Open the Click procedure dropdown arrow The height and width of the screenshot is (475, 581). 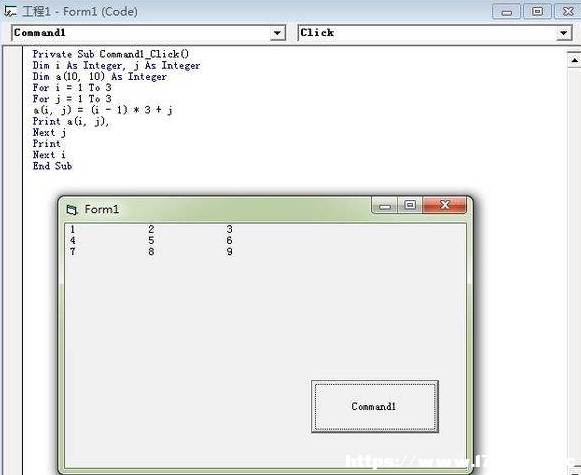[563, 33]
